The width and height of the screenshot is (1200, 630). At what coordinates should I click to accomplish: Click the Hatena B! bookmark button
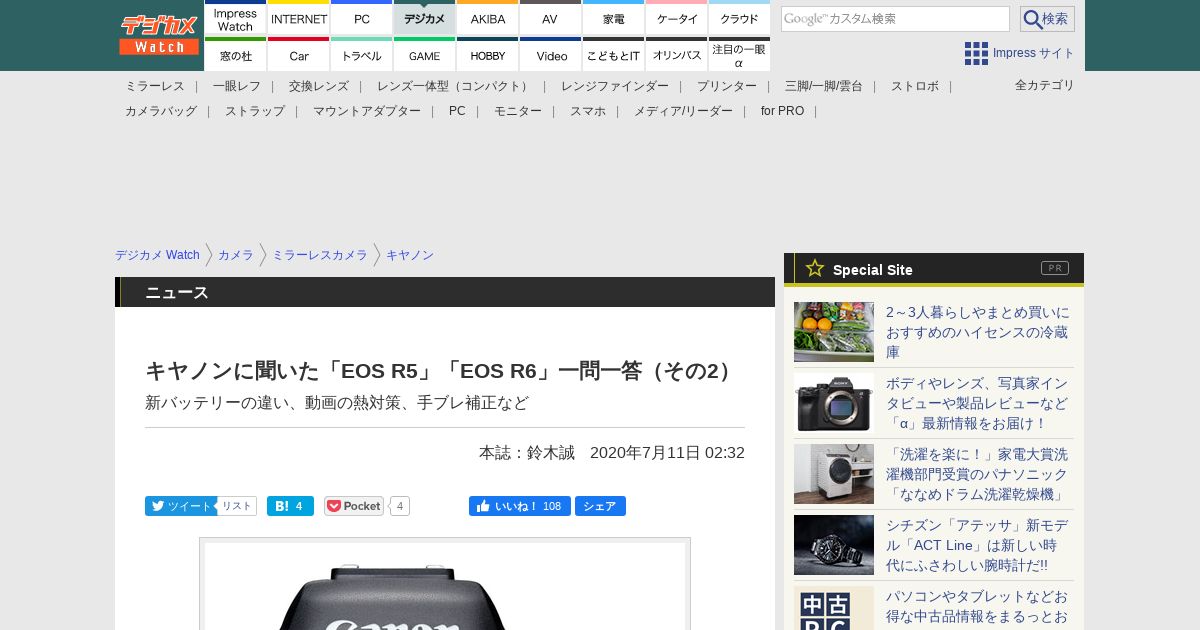[x=290, y=506]
